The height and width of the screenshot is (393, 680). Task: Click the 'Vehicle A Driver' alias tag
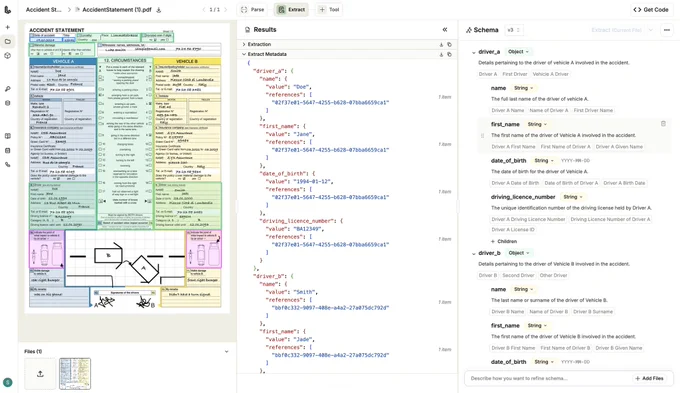[x=550, y=74]
